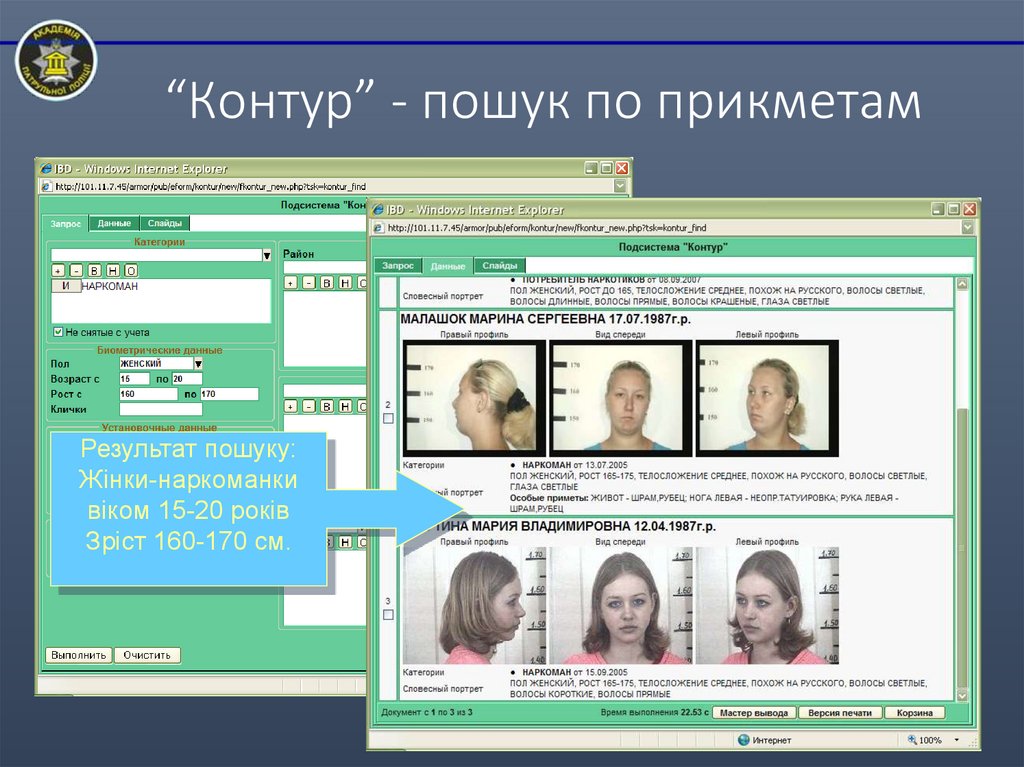Click the Н button in panel below Район

click(345, 406)
